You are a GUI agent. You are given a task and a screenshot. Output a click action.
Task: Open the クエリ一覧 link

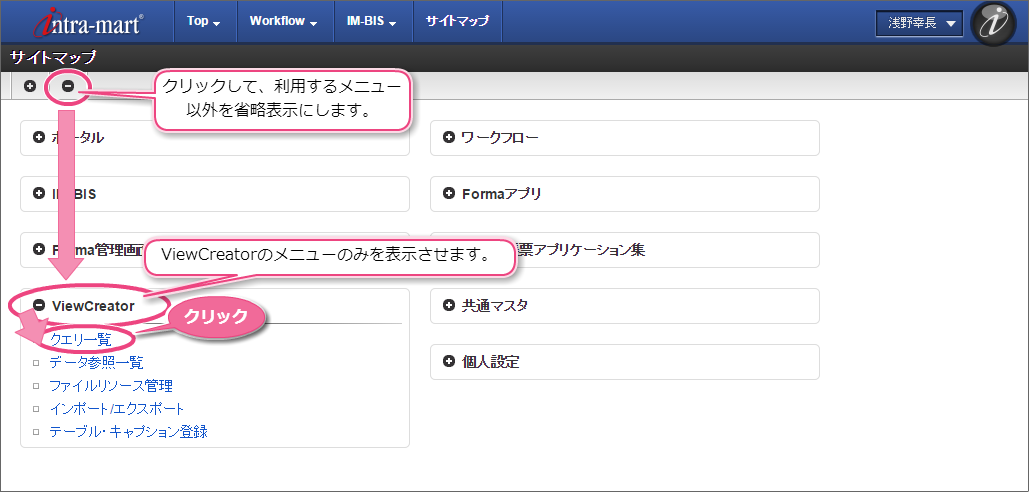(81, 339)
